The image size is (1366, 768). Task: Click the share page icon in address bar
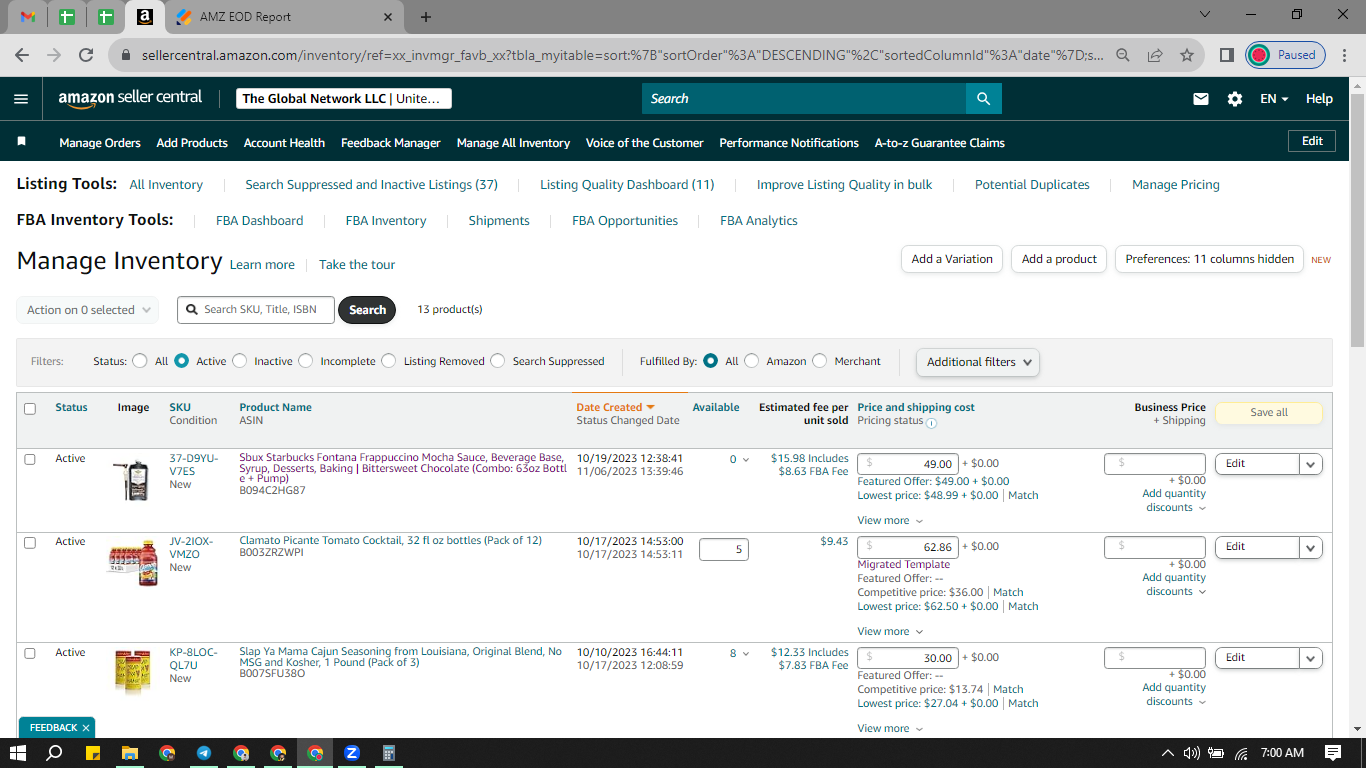[x=1155, y=55]
